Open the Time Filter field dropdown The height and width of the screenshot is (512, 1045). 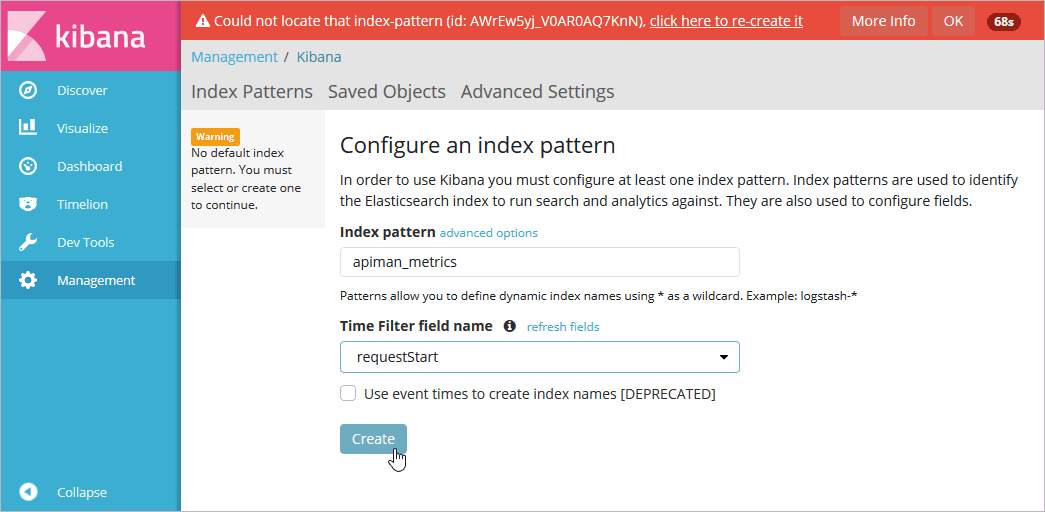539,357
